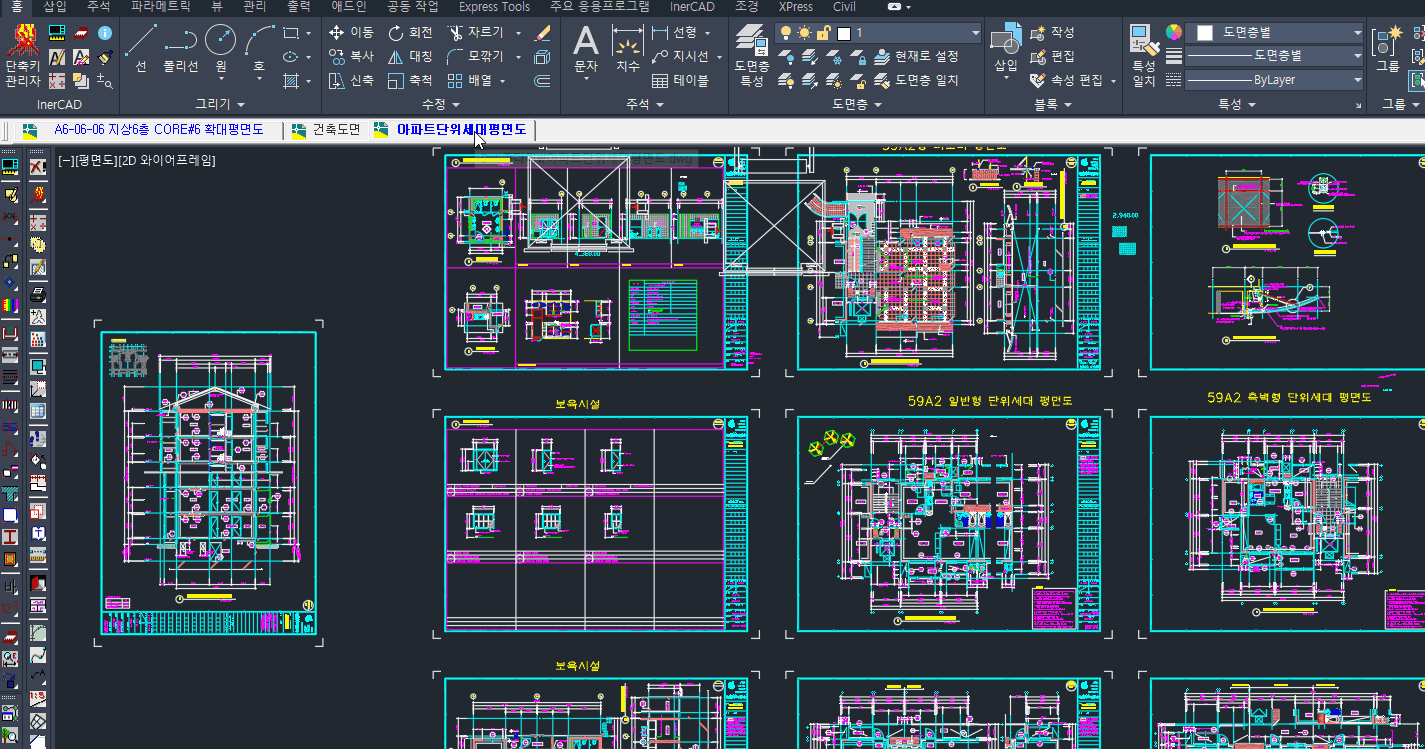
Task: Activate the Move (이동) tool
Action: point(351,33)
